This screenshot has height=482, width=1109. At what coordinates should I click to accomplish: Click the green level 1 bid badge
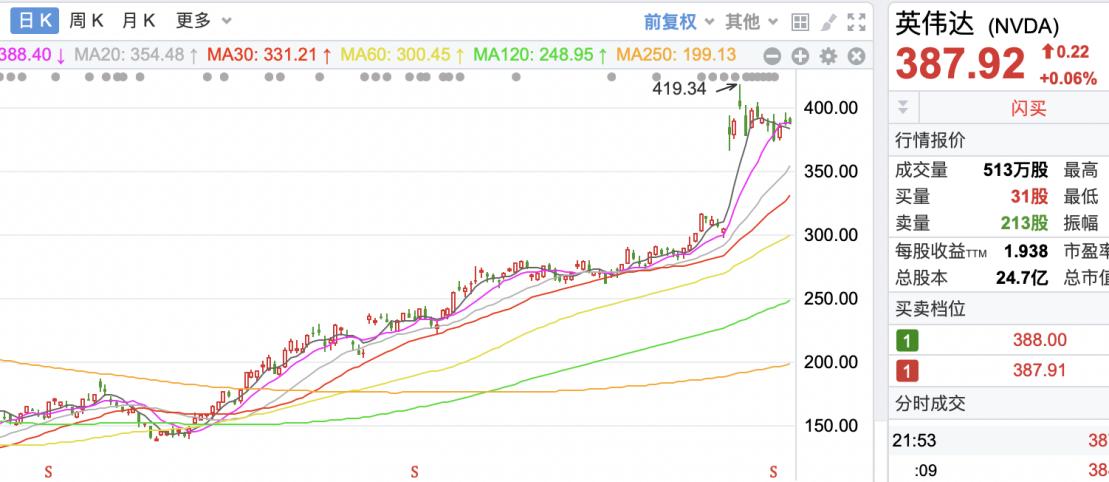click(x=907, y=341)
